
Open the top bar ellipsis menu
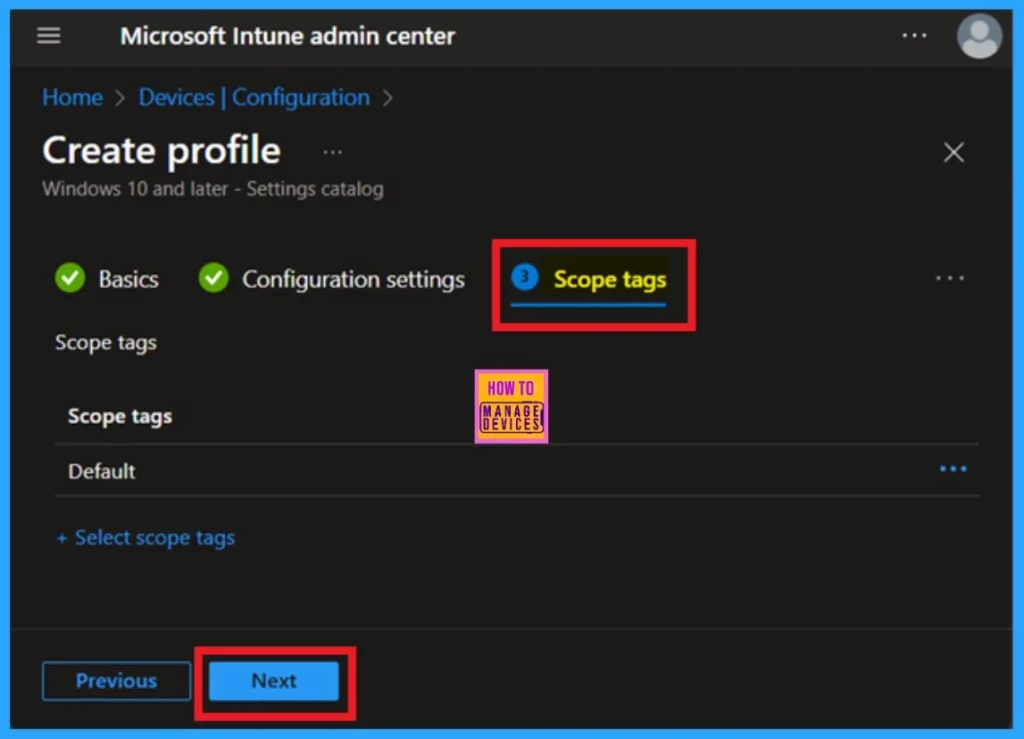click(914, 35)
